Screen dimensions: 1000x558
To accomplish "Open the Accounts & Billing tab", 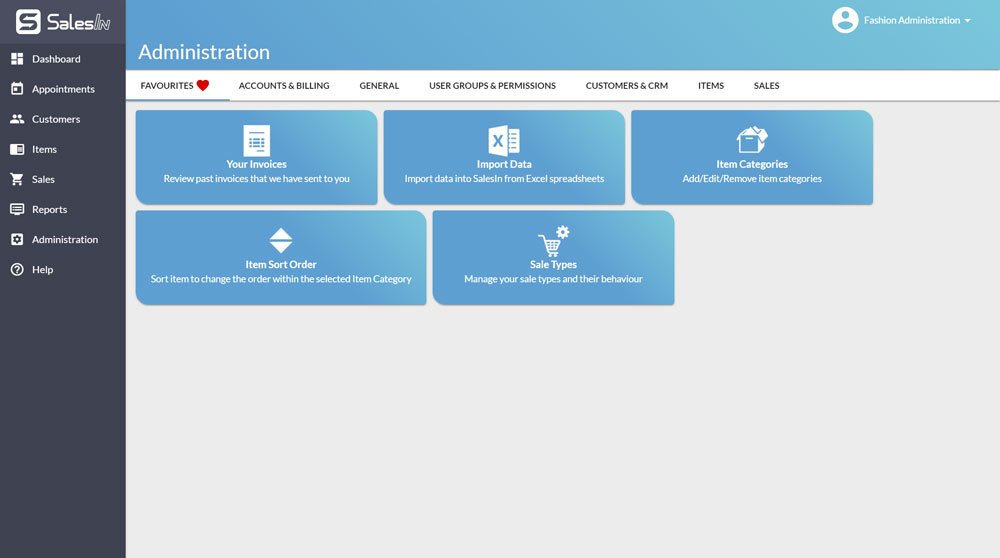I will tap(284, 85).
